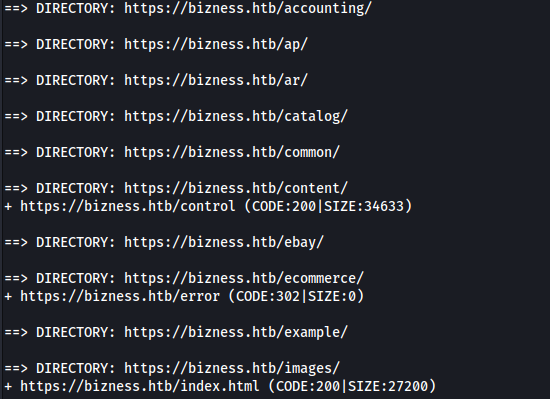Image resolution: width=550 pixels, height=399 pixels.
Task: Click the arrow marker before ebay entry
Action: (x=16, y=242)
